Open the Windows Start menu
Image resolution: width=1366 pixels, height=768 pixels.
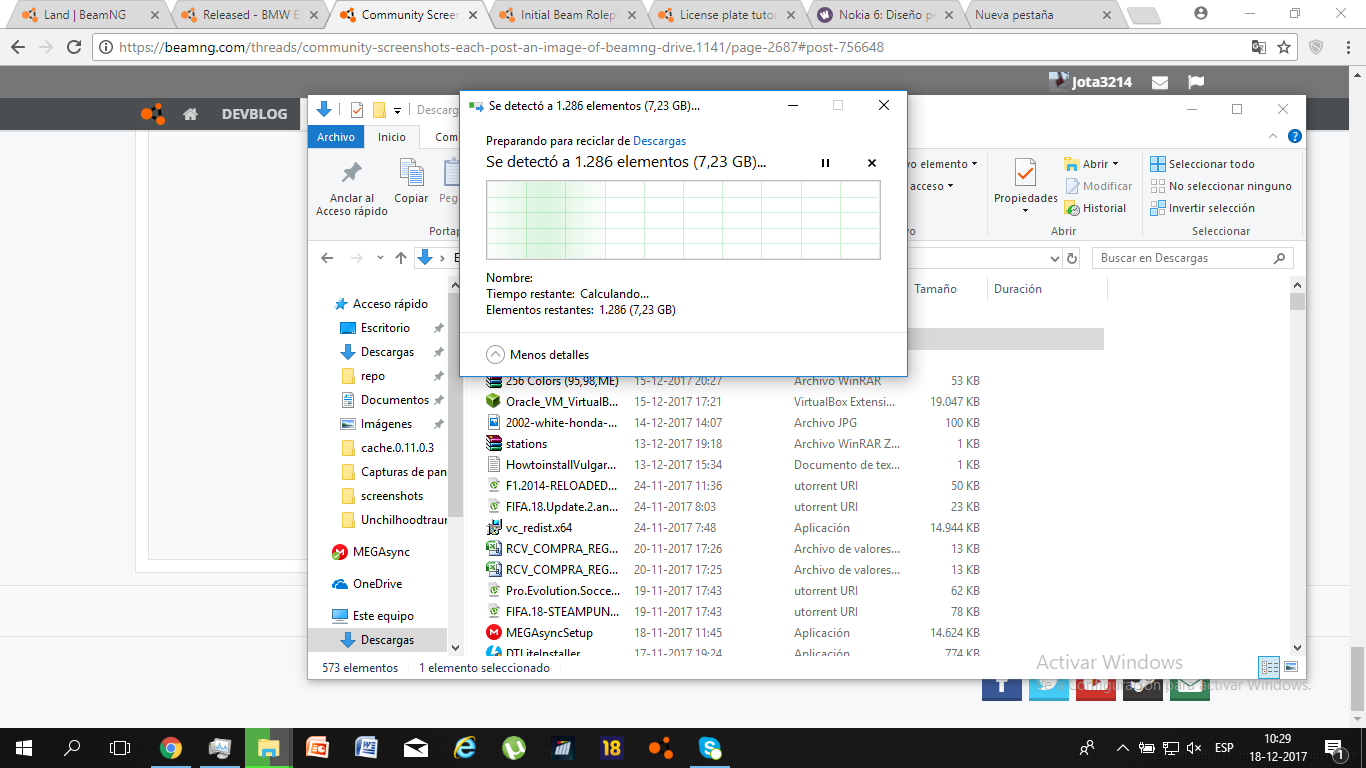24,747
